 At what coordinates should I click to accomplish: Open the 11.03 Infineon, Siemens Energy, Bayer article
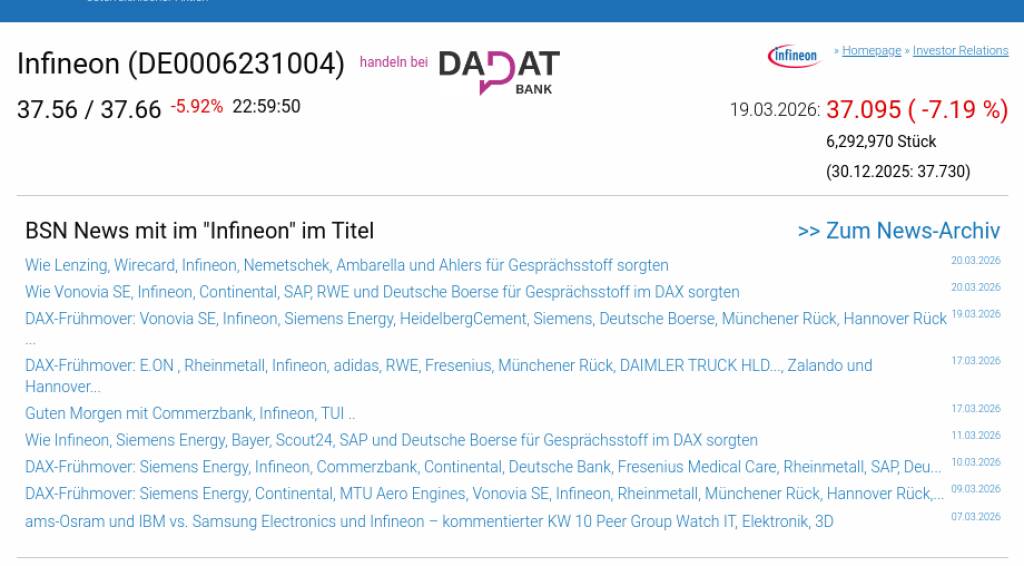coord(391,441)
